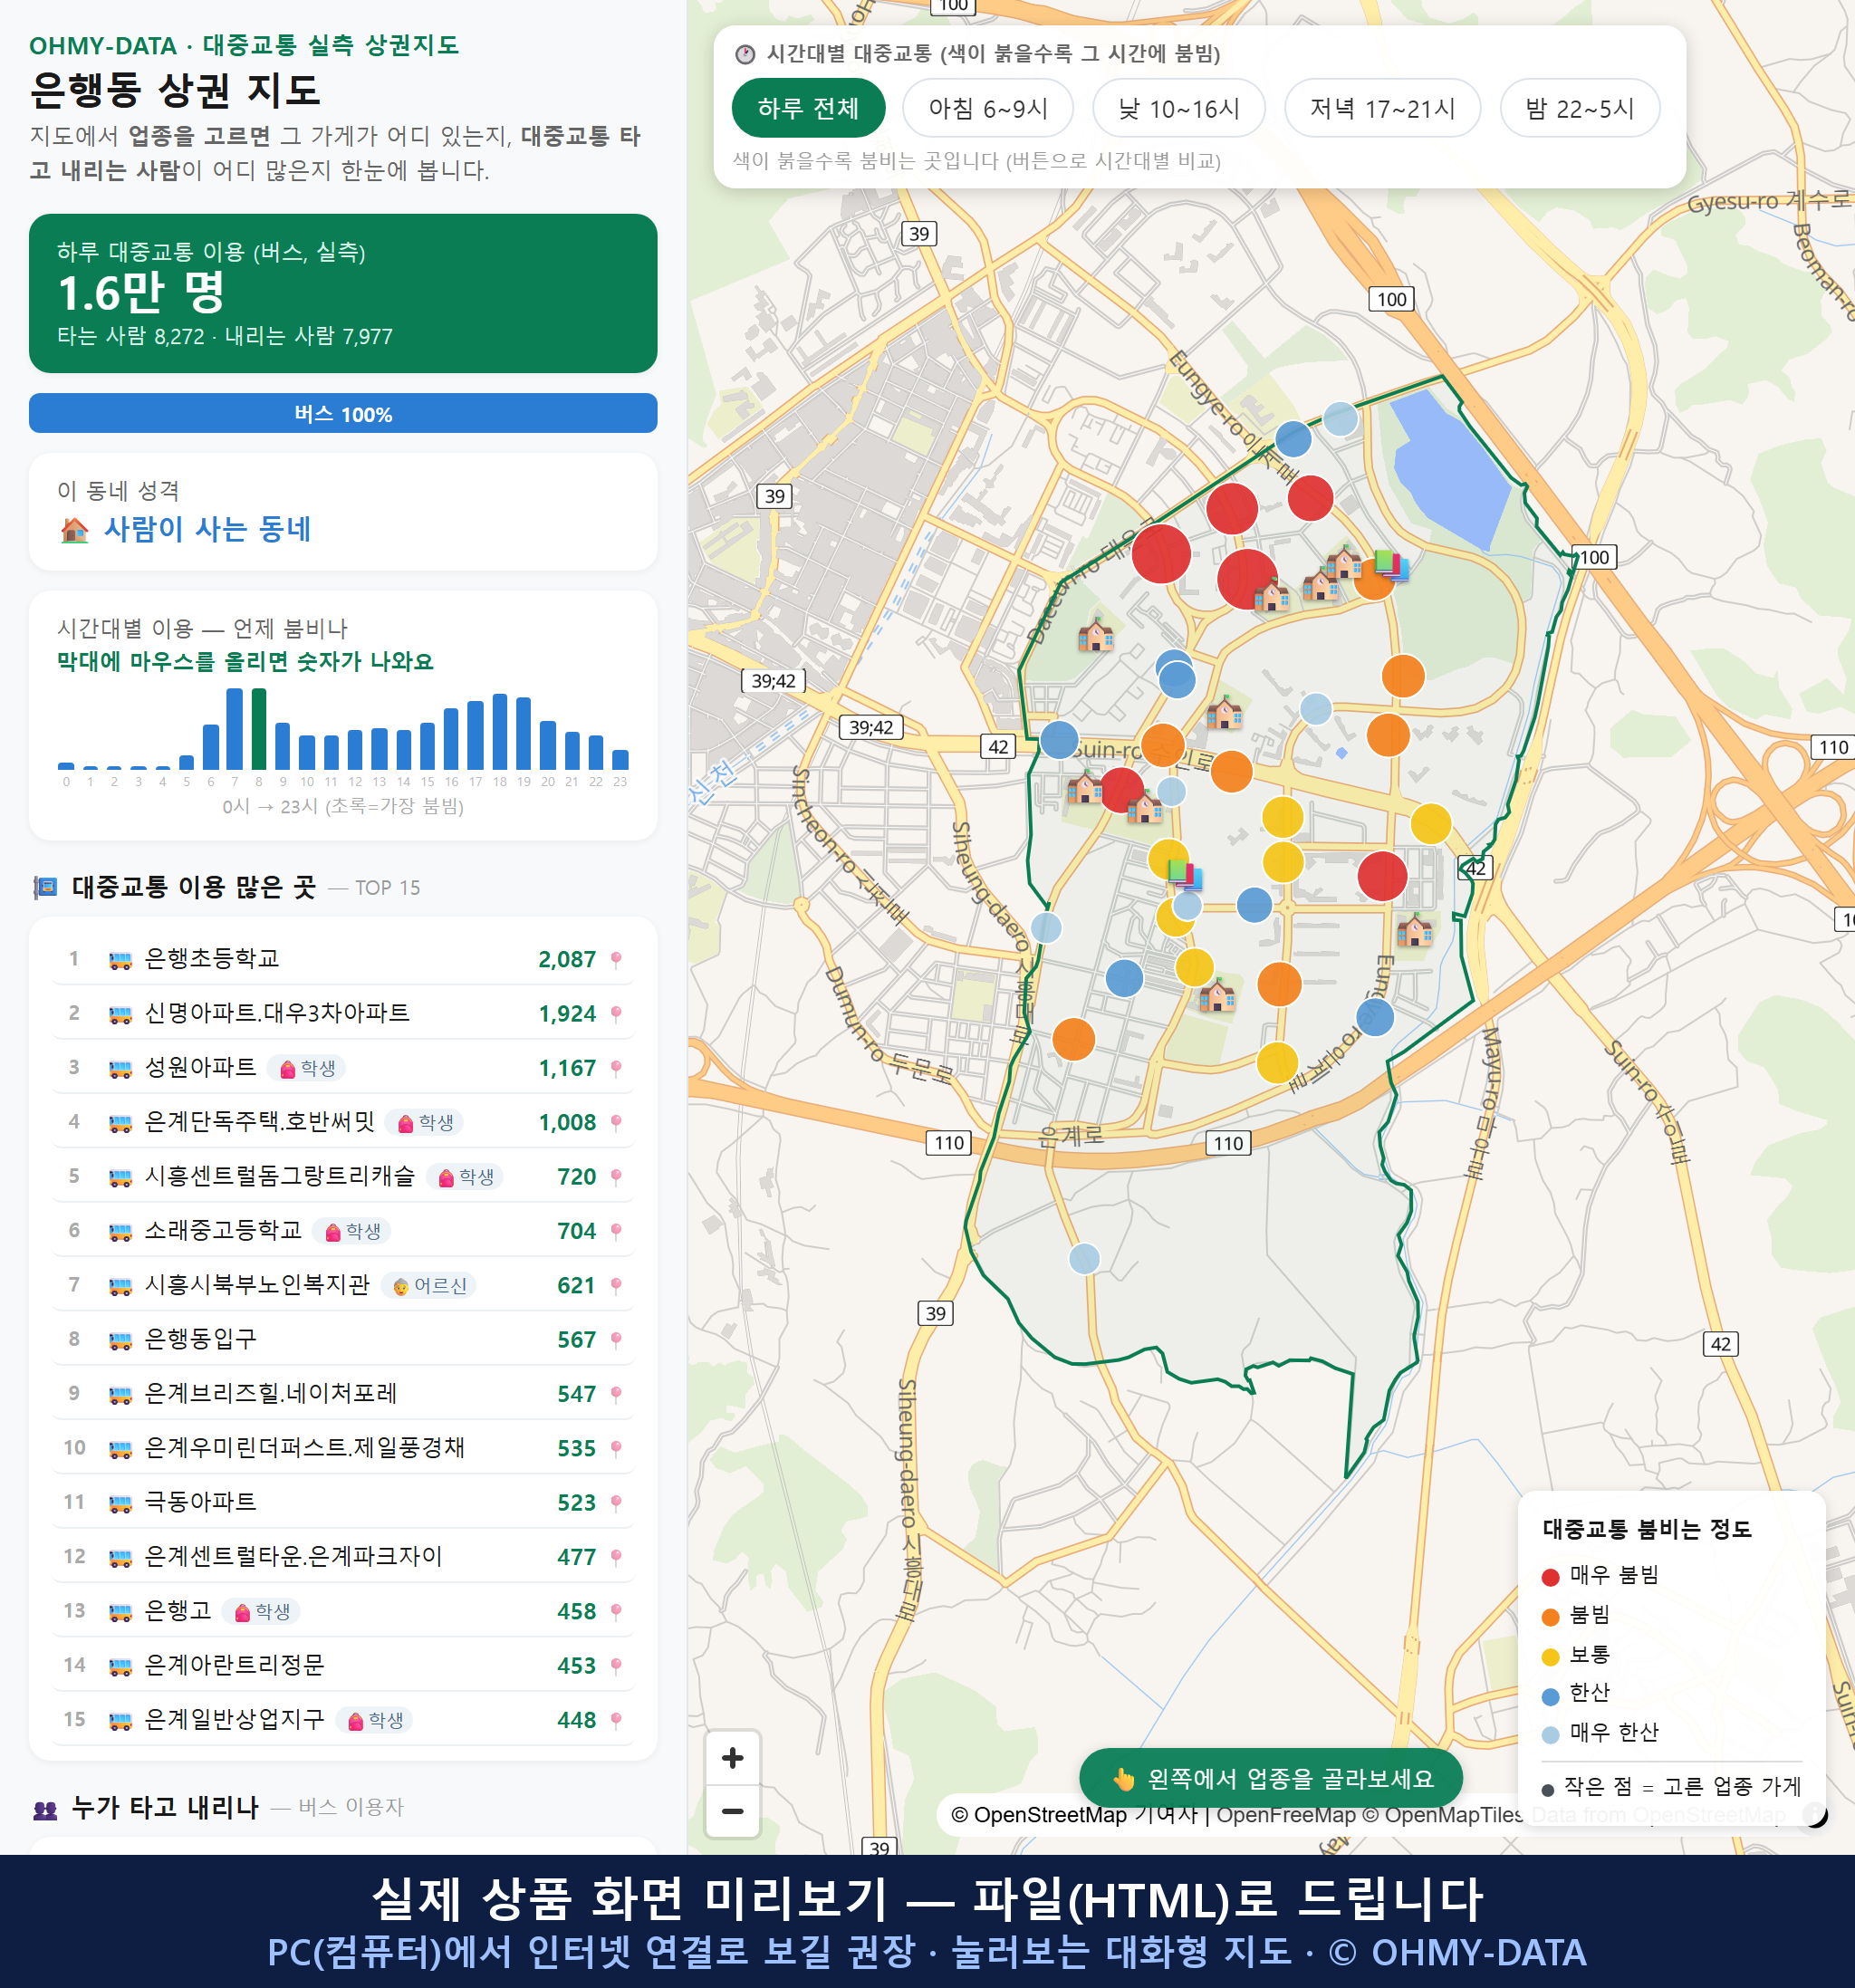The image size is (1855, 1988).
Task: Click the map pin icon for 은행초등학교
Action: click(616, 959)
